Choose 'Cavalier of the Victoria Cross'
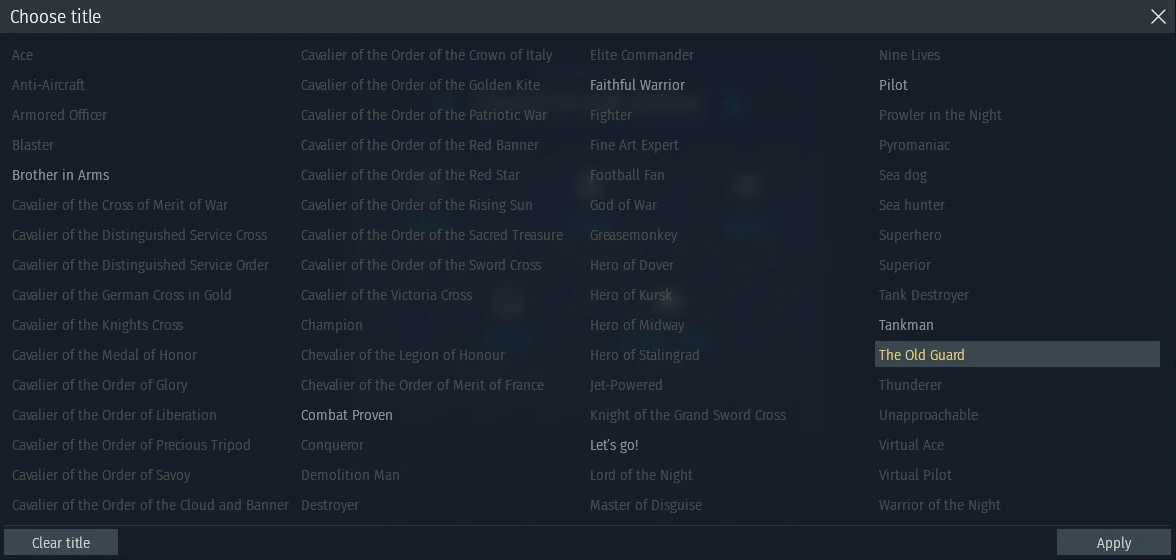Viewport: 1176px width, 560px height. pos(386,295)
